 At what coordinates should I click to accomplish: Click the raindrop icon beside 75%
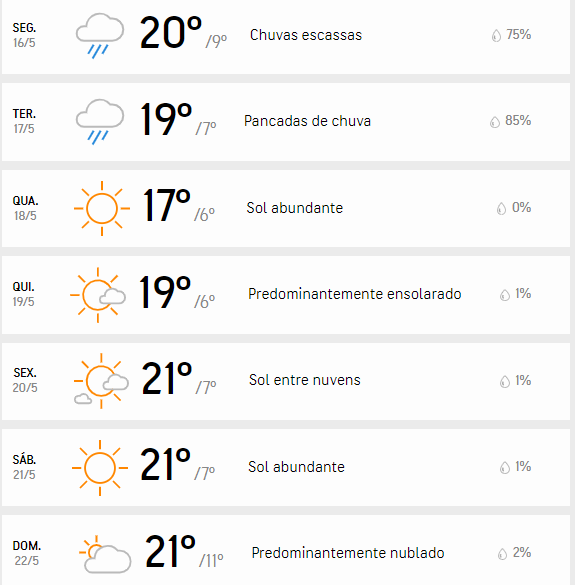pyautogui.click(x=496, y=35)
